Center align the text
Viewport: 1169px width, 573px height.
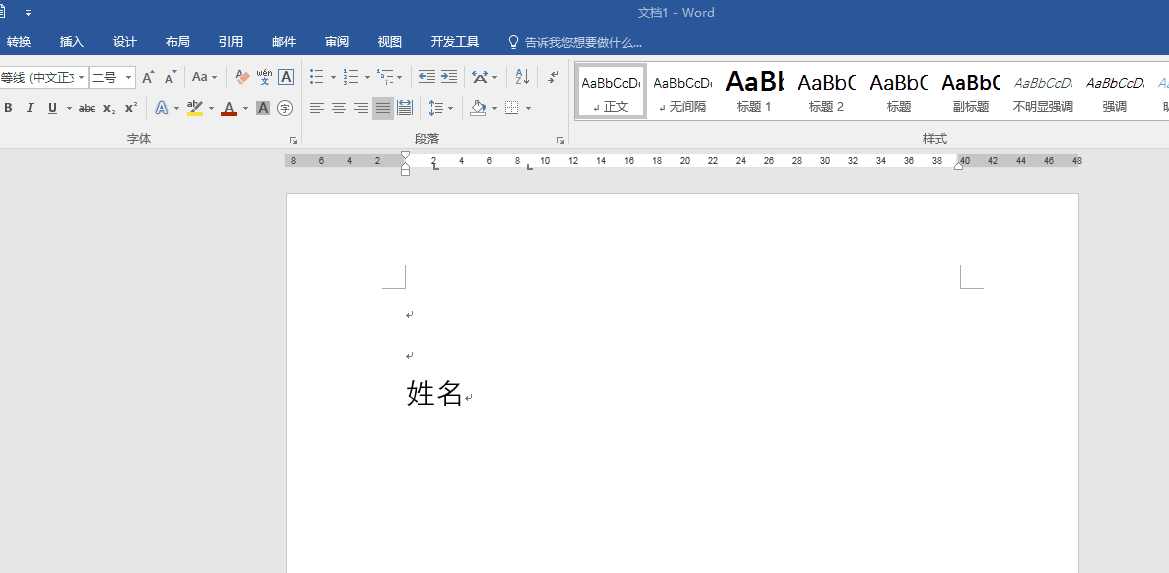tap(338, 108)
